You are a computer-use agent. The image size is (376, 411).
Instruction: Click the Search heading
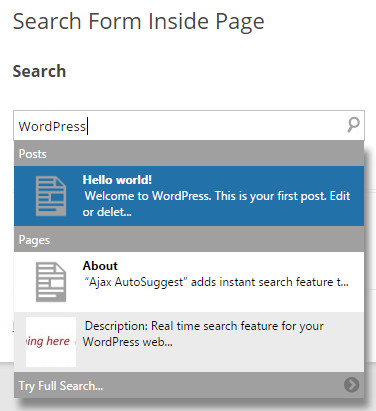(x=39, y=71)
